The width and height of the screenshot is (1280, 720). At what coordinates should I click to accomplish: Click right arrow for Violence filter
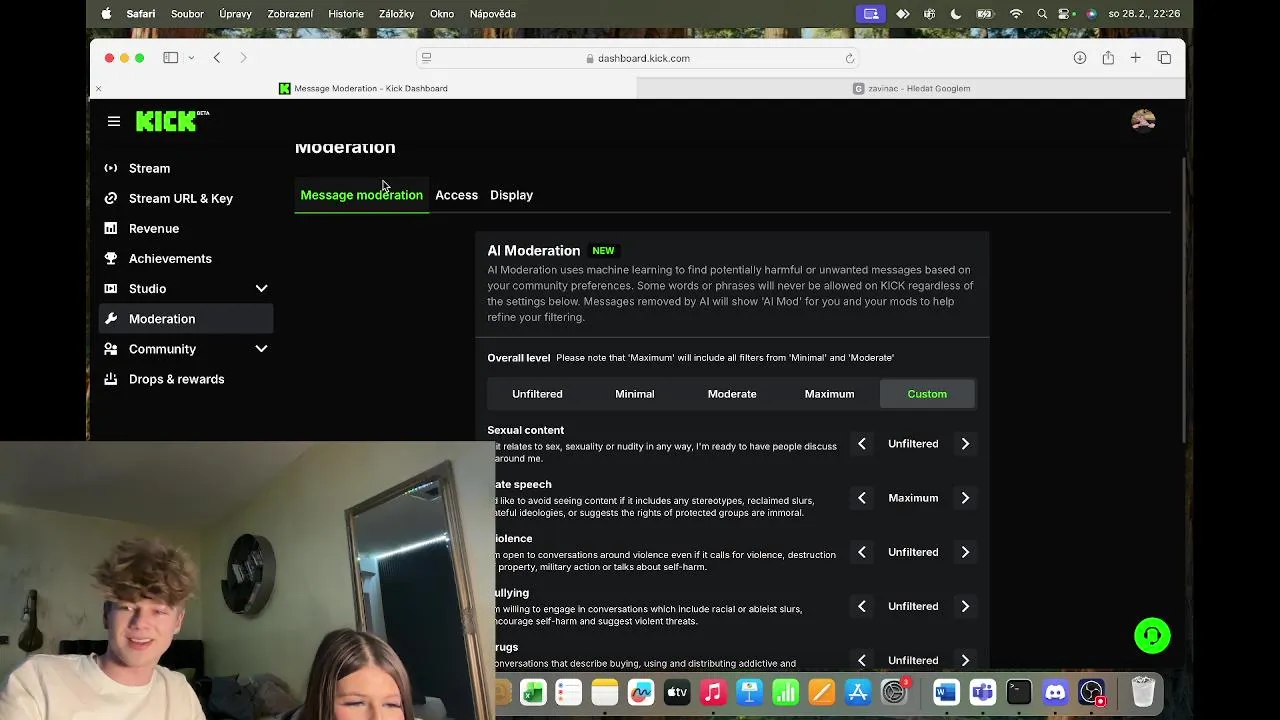pos(965,552)
